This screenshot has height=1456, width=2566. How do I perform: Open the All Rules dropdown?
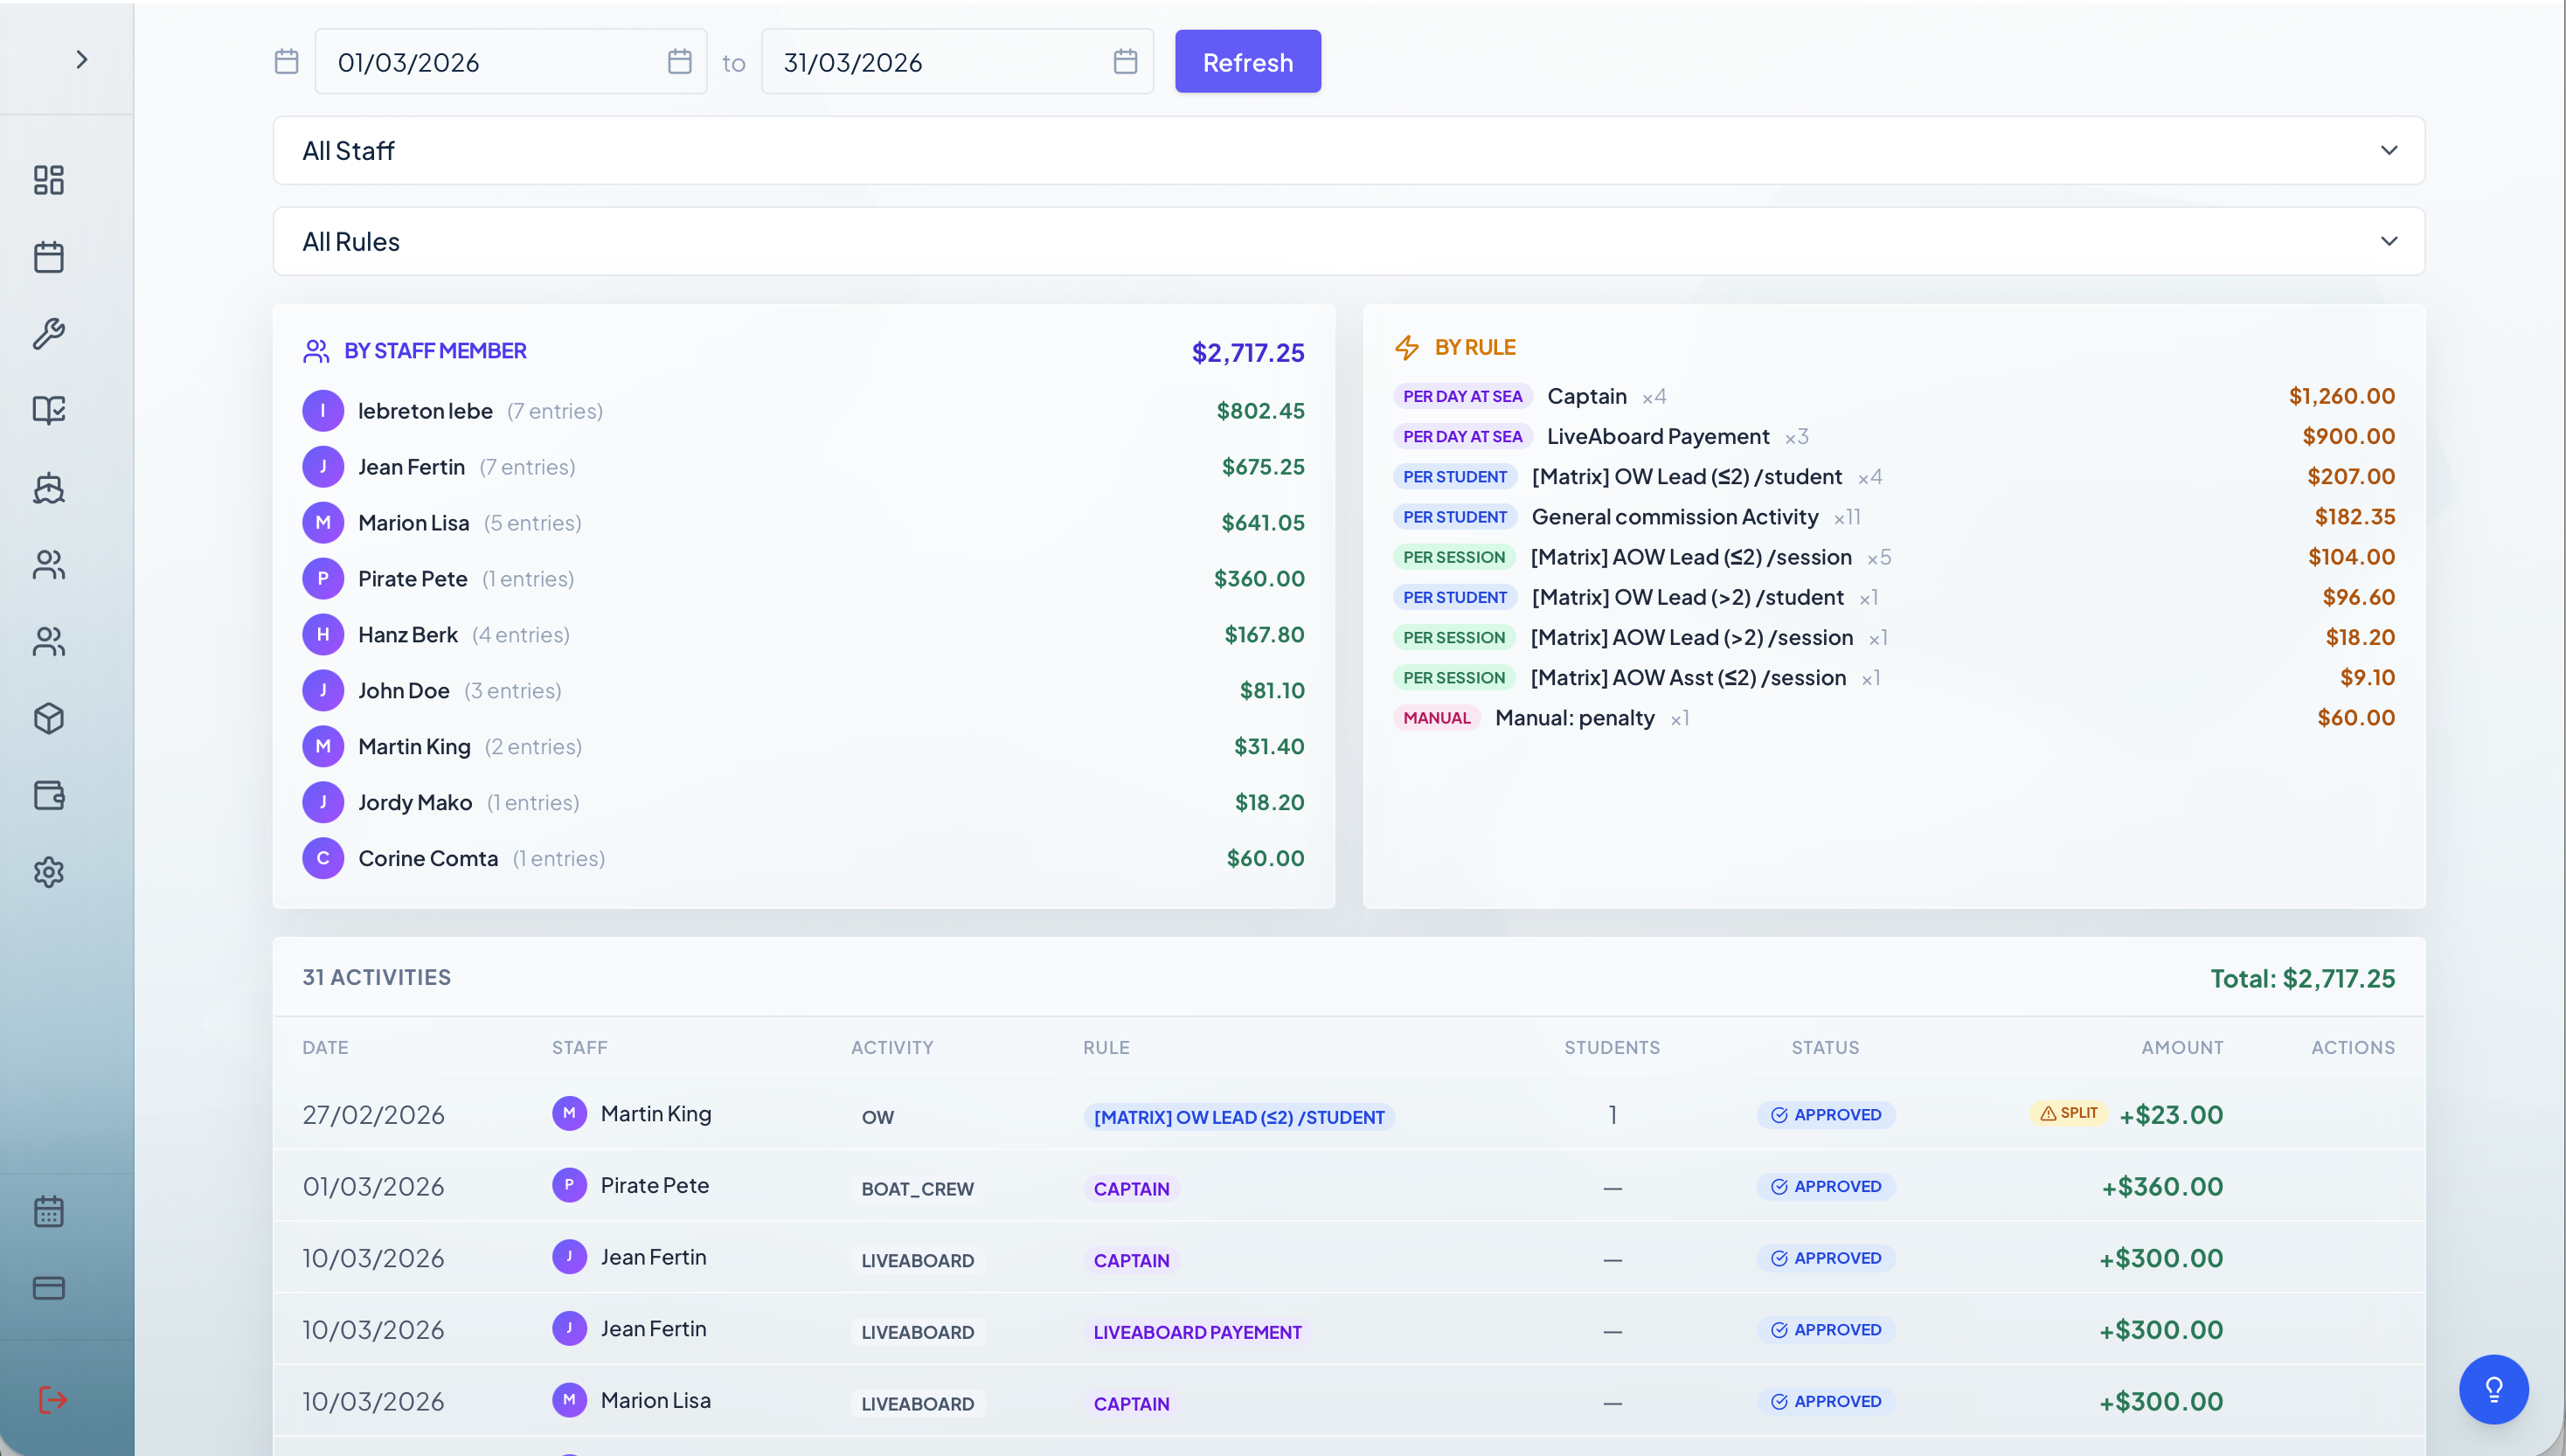pyautogui.click(x=1348, y=241)
